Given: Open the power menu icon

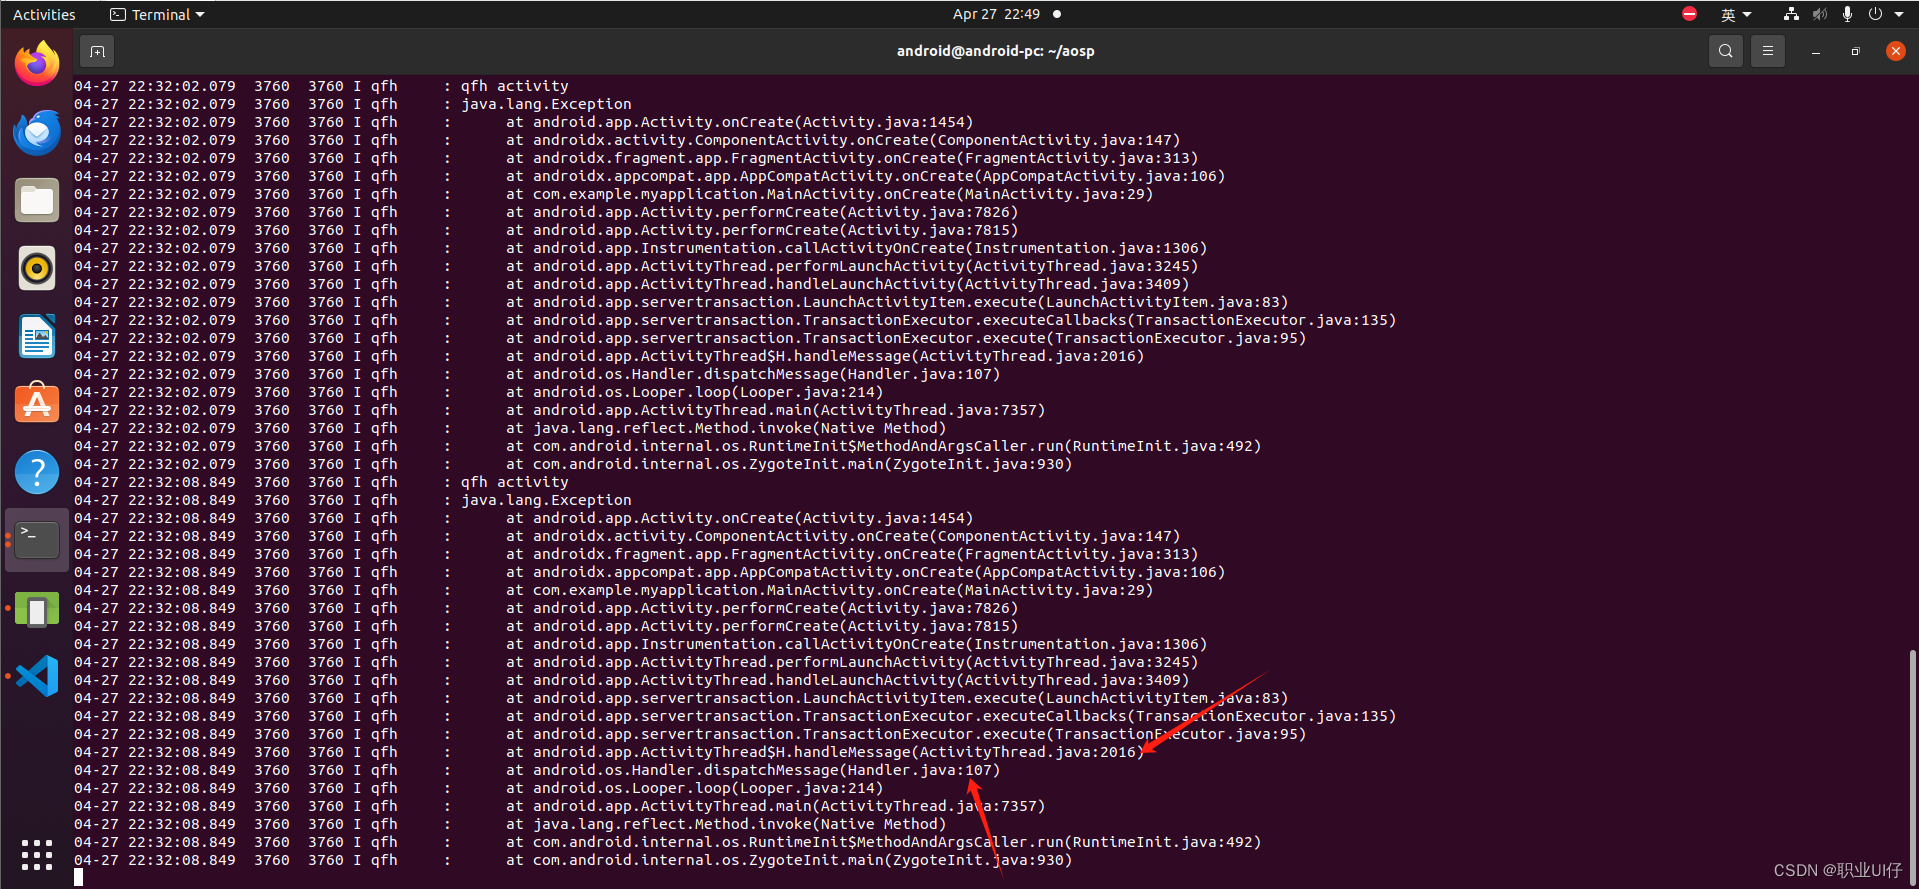Looking at the screenshot, I should coord(1875,14).
